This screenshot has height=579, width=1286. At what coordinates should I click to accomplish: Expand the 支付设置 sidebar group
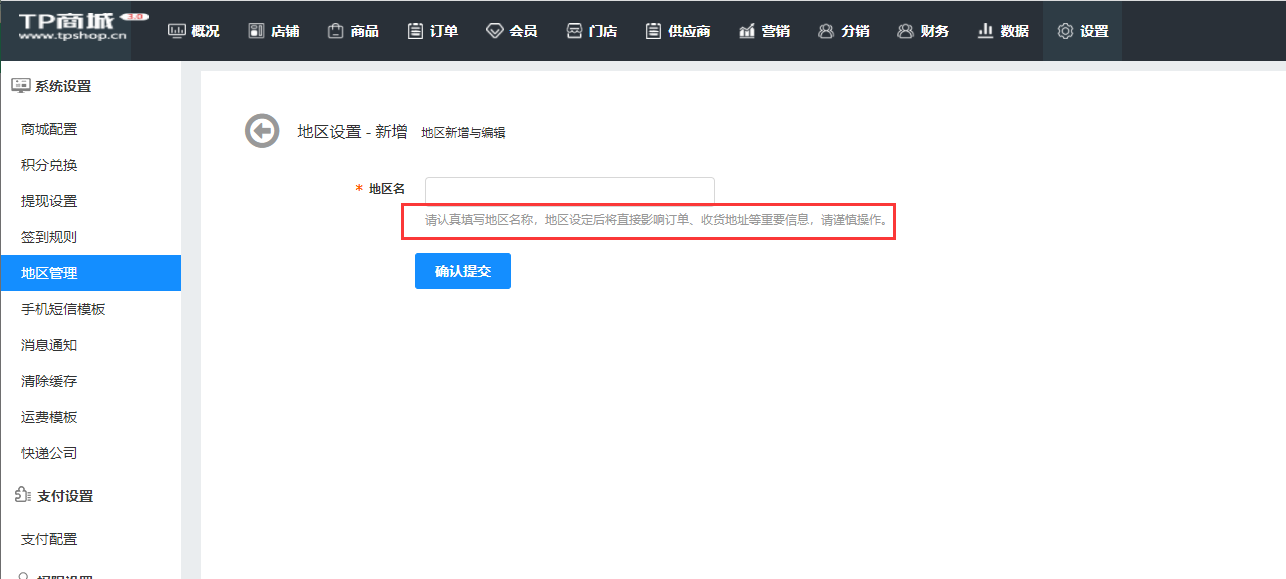point(64,496)
